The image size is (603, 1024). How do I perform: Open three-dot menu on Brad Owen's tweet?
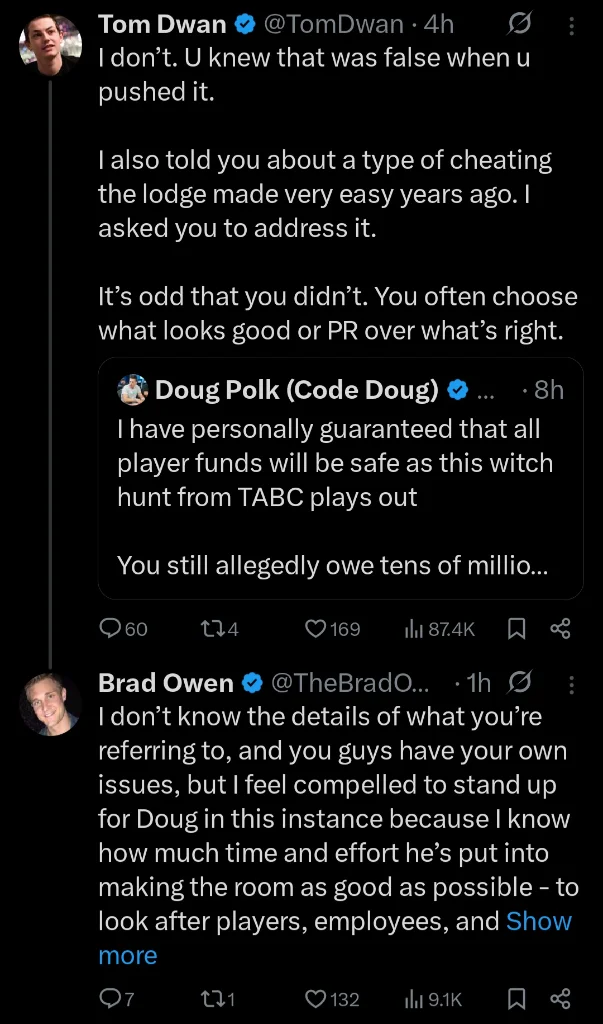click(571, 684)
